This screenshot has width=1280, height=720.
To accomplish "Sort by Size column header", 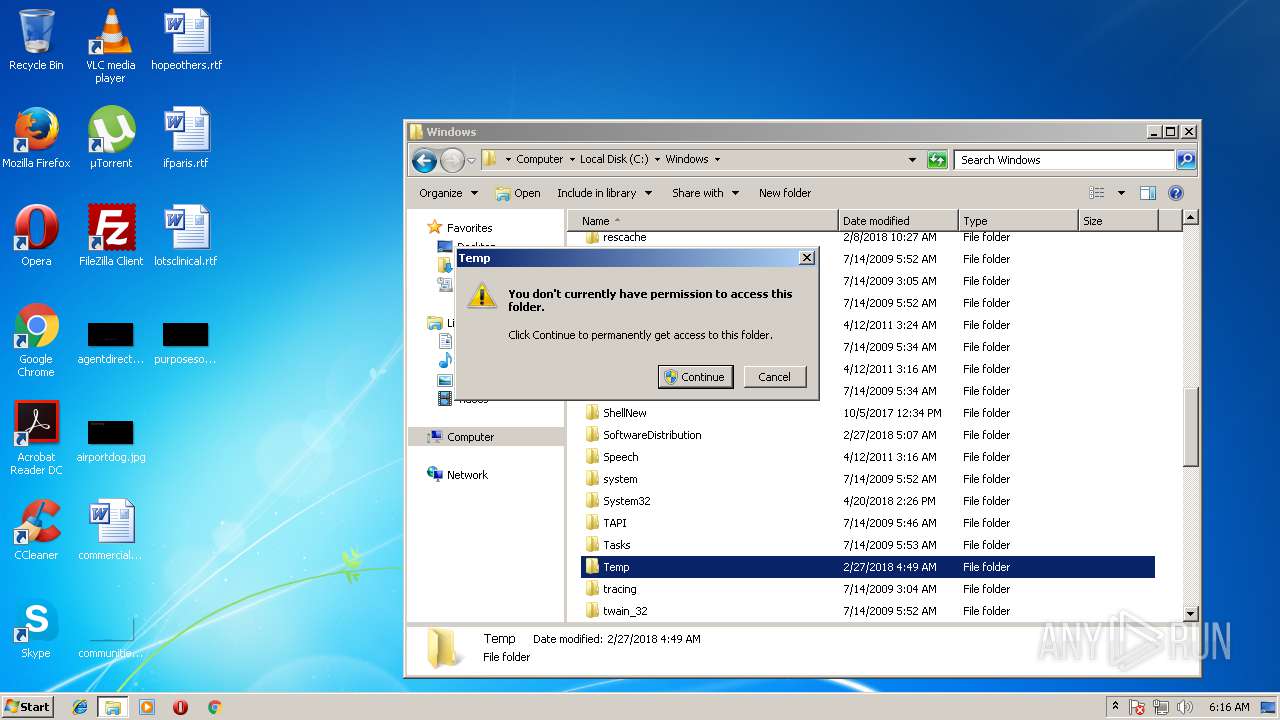I will 1118,221.
